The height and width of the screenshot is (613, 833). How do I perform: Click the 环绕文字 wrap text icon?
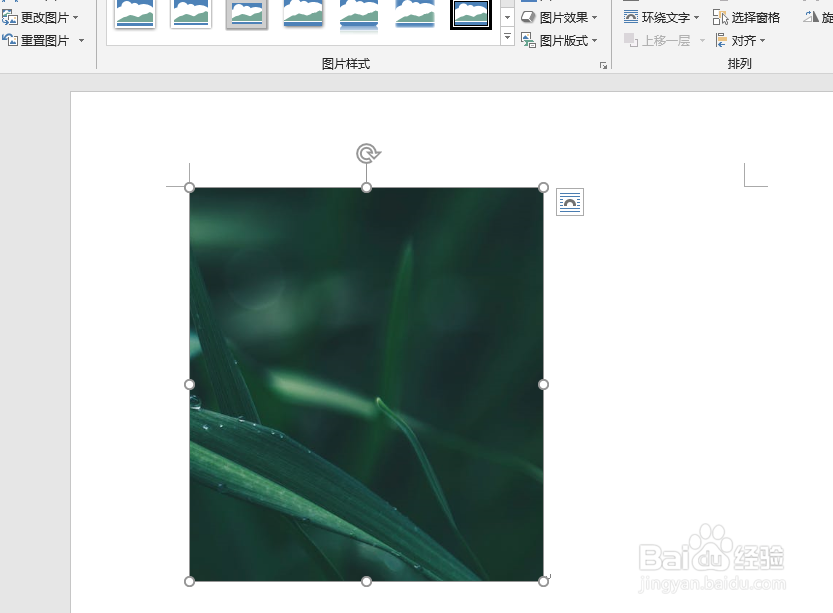(631, 18)
